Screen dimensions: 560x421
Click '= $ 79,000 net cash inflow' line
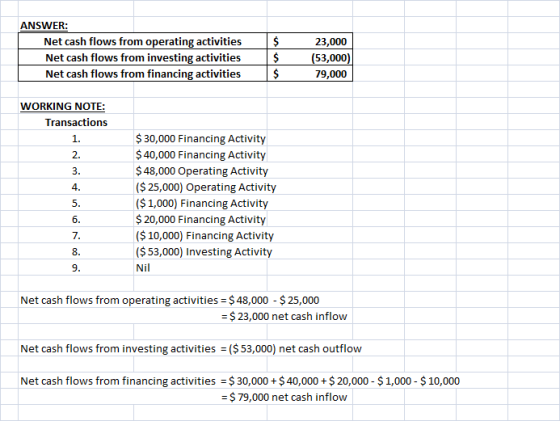[x=284, y=397]
